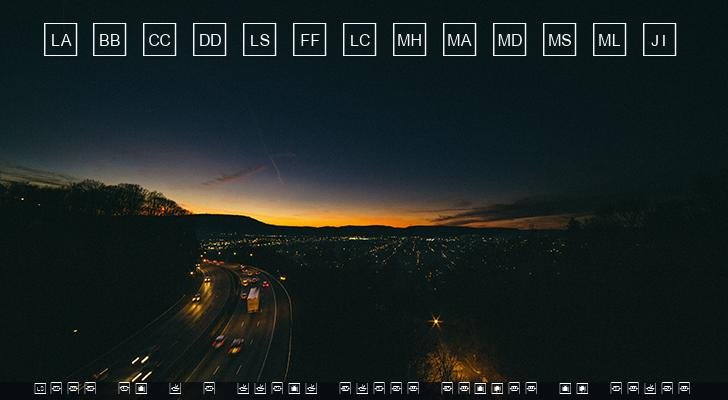This screenshot has height=400, width=728.
Task: Click the leftmost icon in bottom strip
Action: coord(40,388)
